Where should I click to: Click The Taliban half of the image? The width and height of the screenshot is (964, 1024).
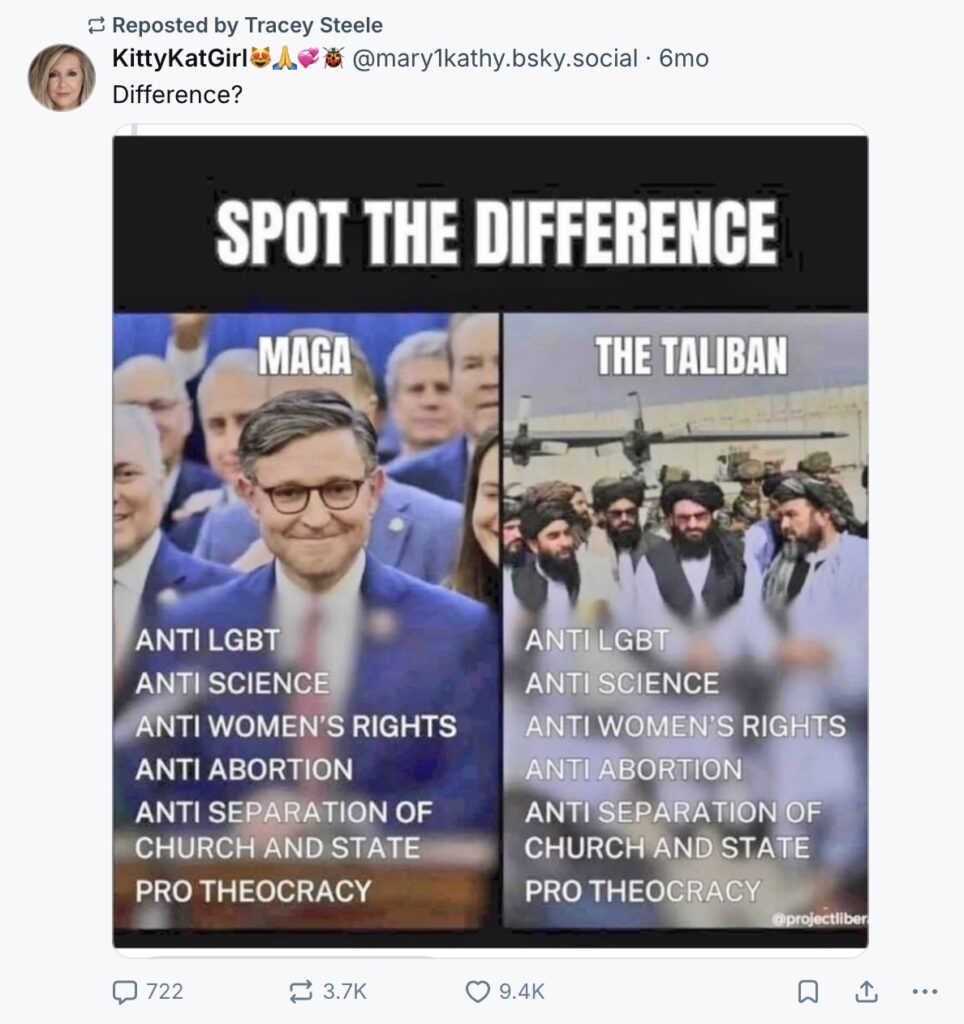pos(686,620)
